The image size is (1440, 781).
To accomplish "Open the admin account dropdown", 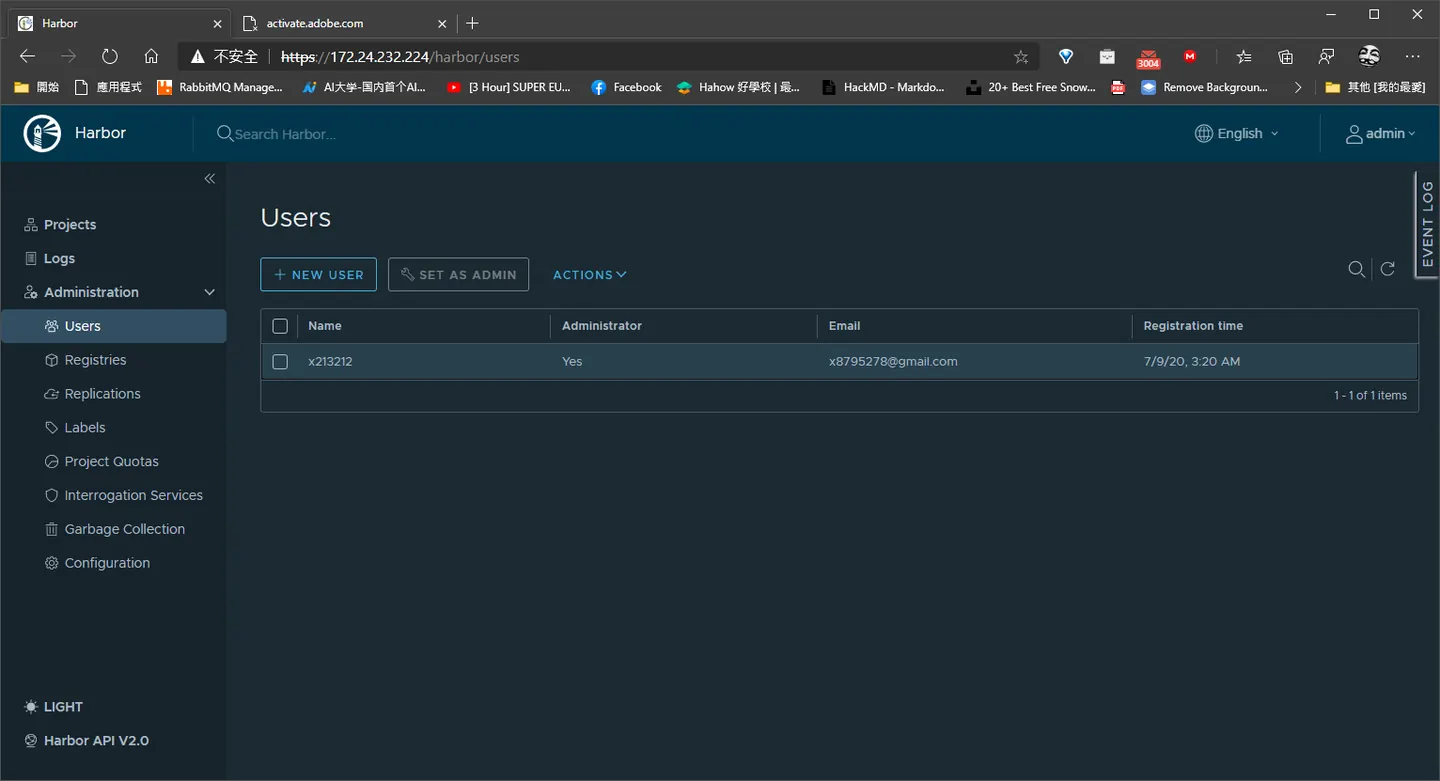I will tap(1381, 134).
